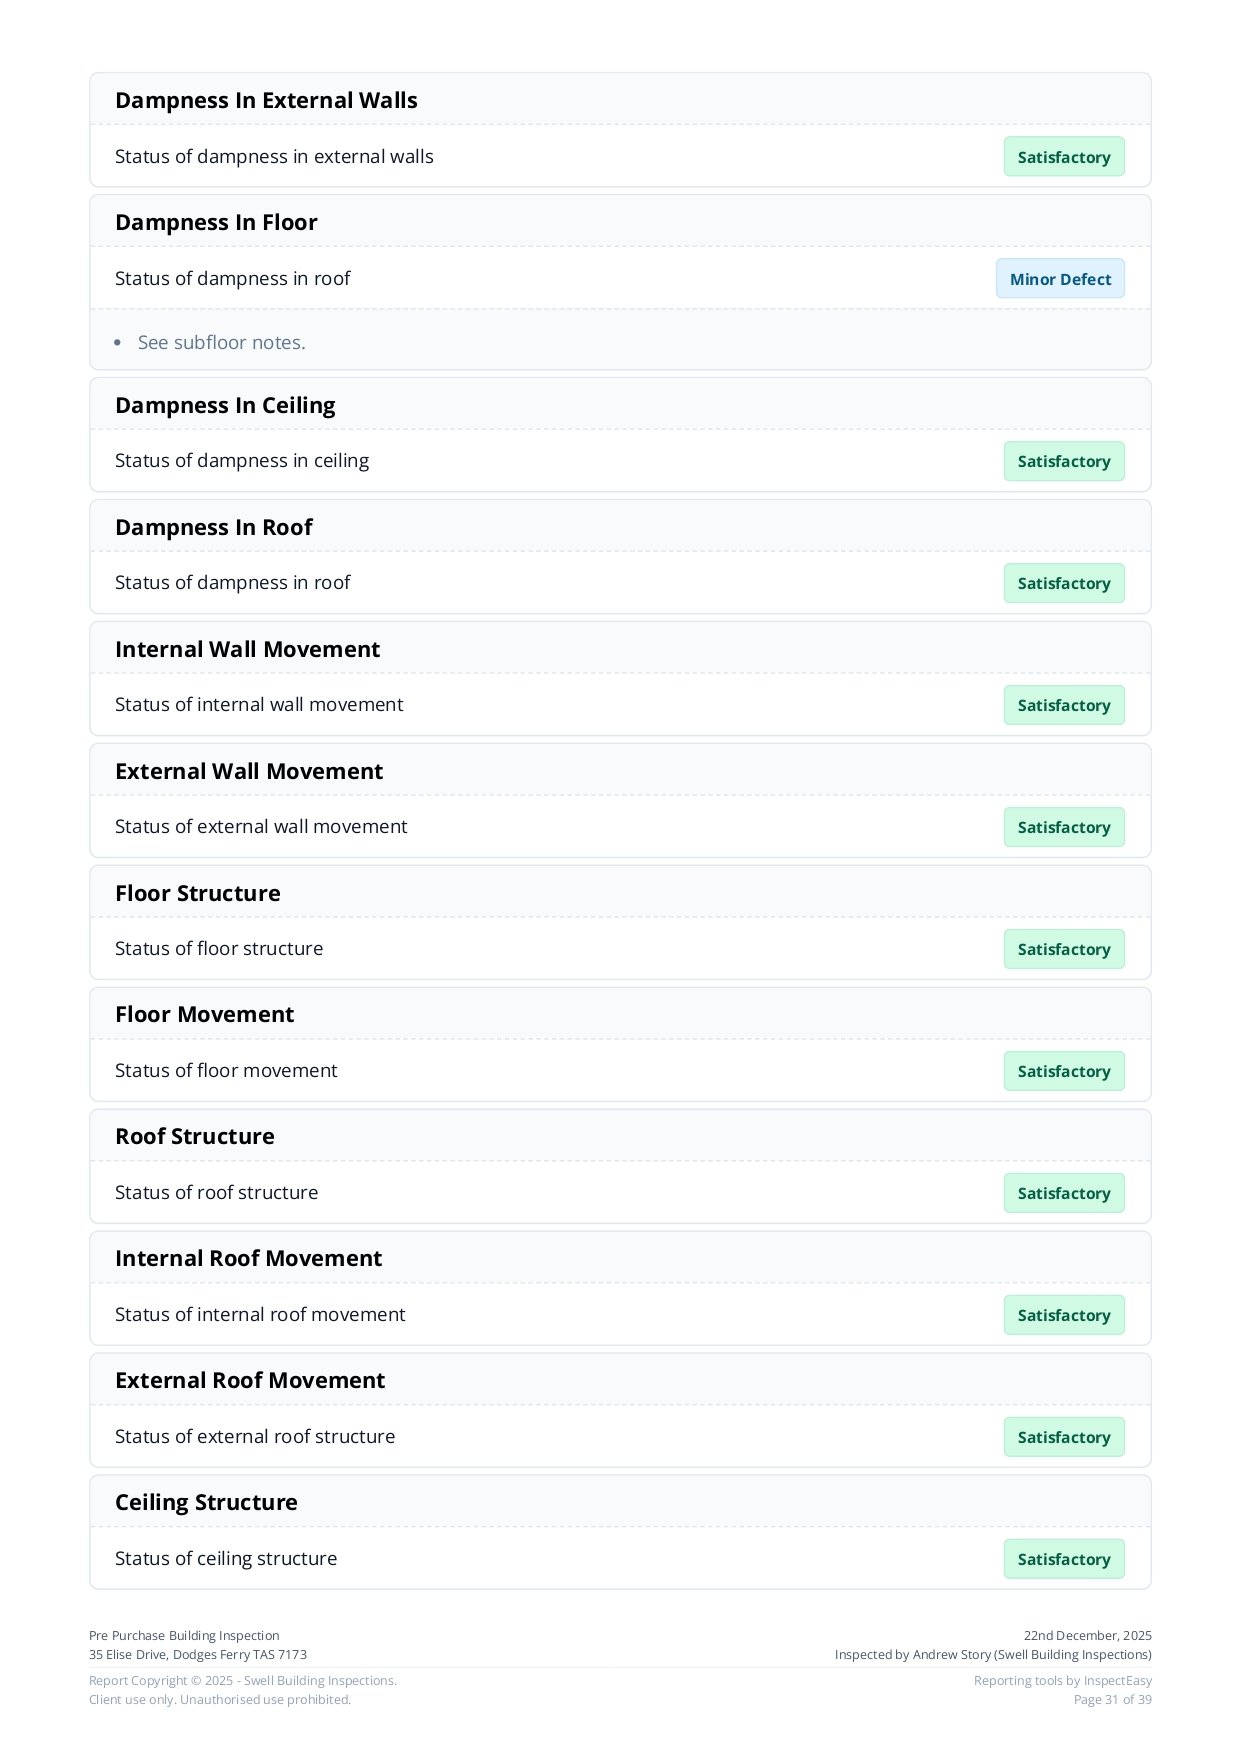Viewport: 1242px width, 1755px height.
Task: Click Satisfactory badge for dampness in external walls
Action: [1064, 157]
